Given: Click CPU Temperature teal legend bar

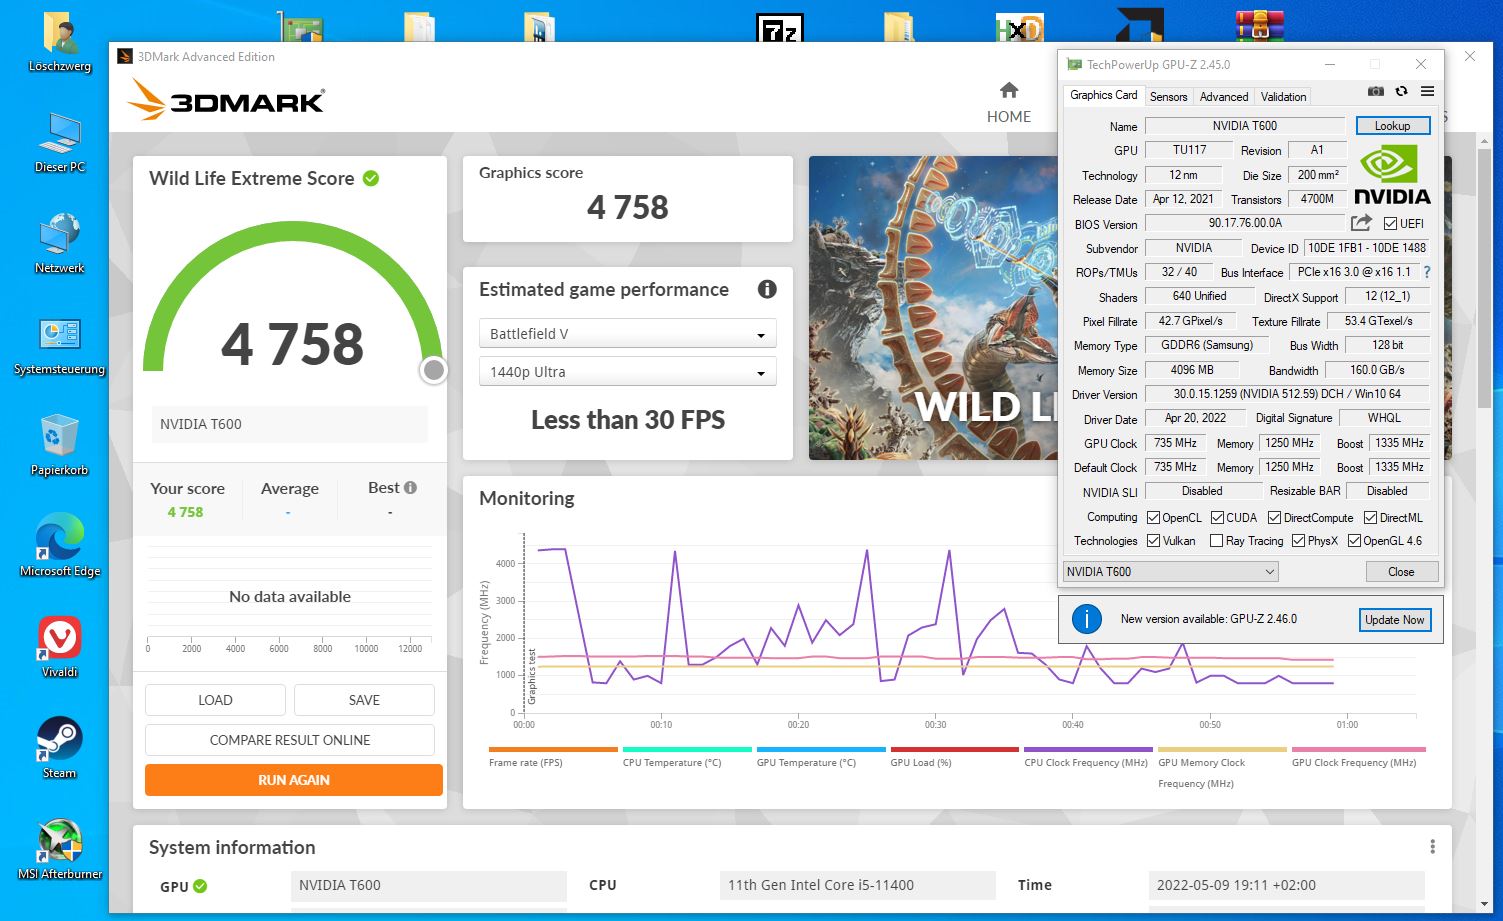Looking at the screenshot, I should [687, 749].
